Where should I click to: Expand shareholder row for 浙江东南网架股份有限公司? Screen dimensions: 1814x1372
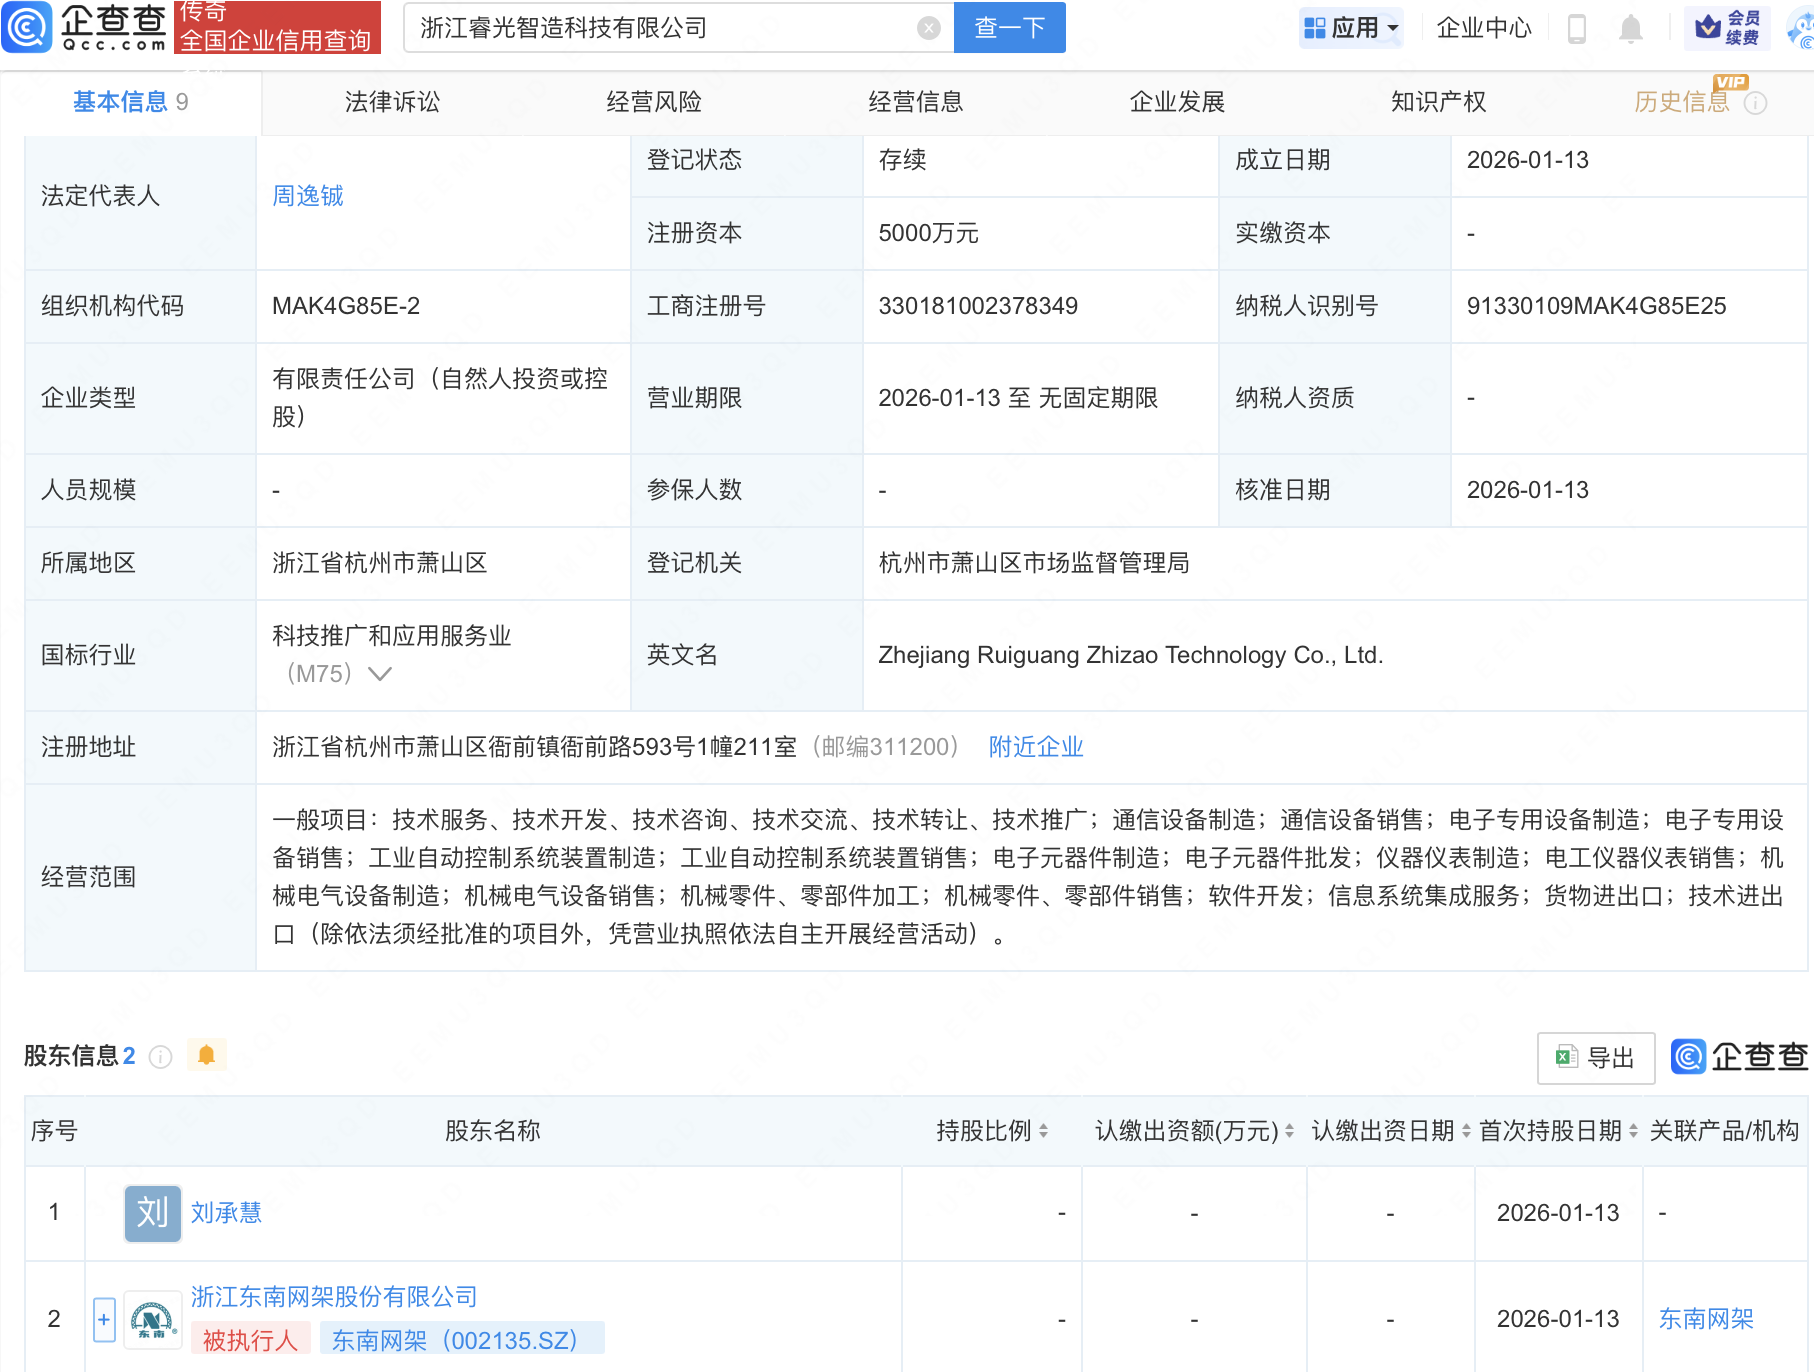tap(103, 1319)
